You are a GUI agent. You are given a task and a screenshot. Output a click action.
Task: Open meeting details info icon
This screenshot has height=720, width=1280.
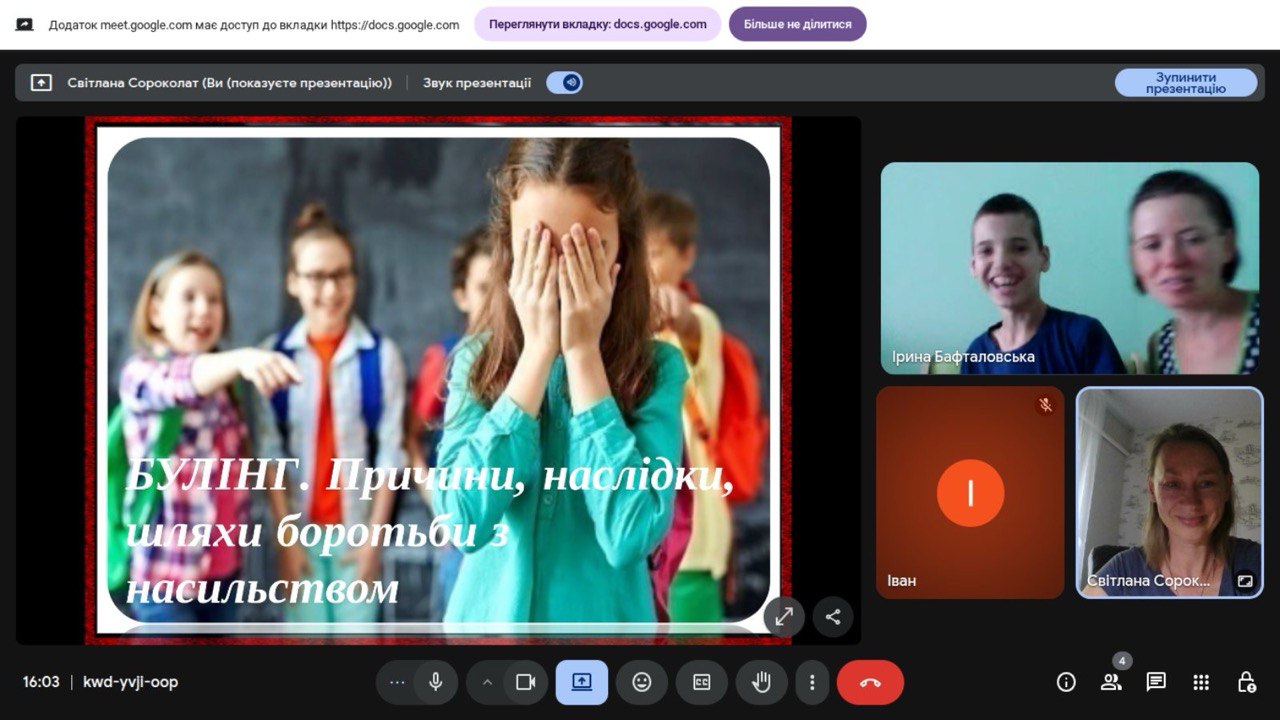(x=1066, y=682)
